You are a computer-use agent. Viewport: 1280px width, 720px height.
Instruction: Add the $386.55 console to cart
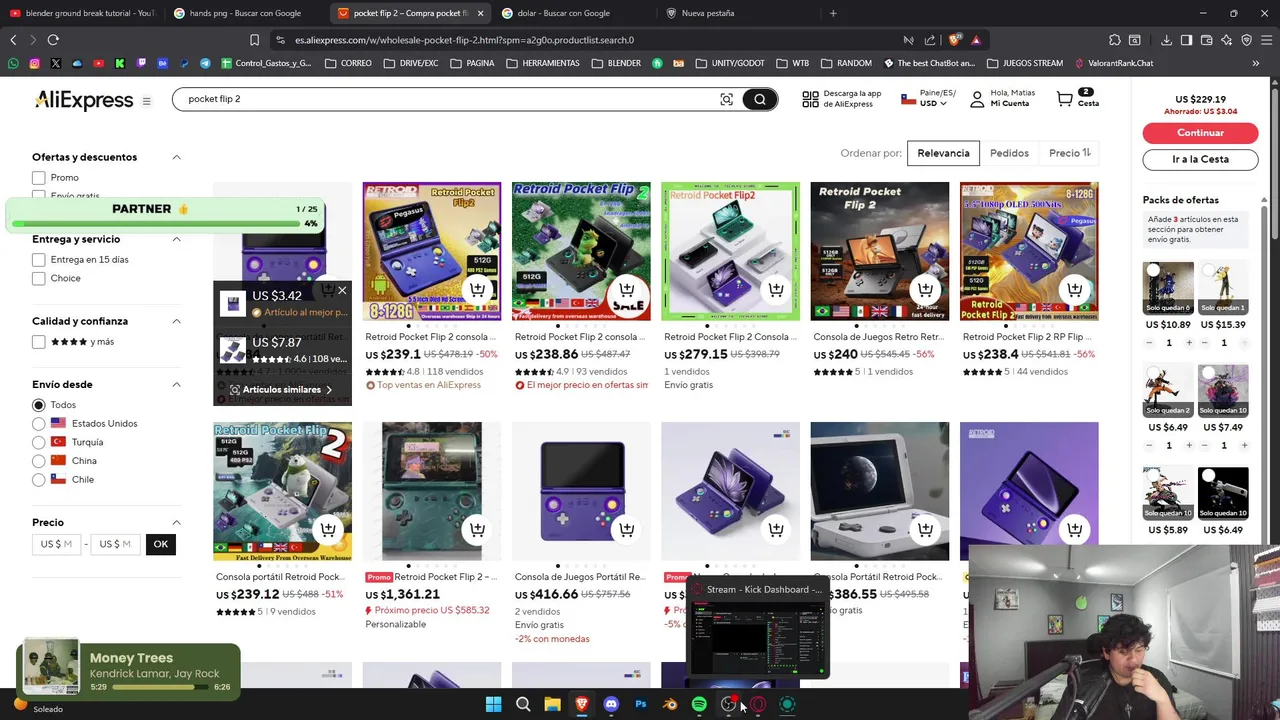[x=925, y=529]
